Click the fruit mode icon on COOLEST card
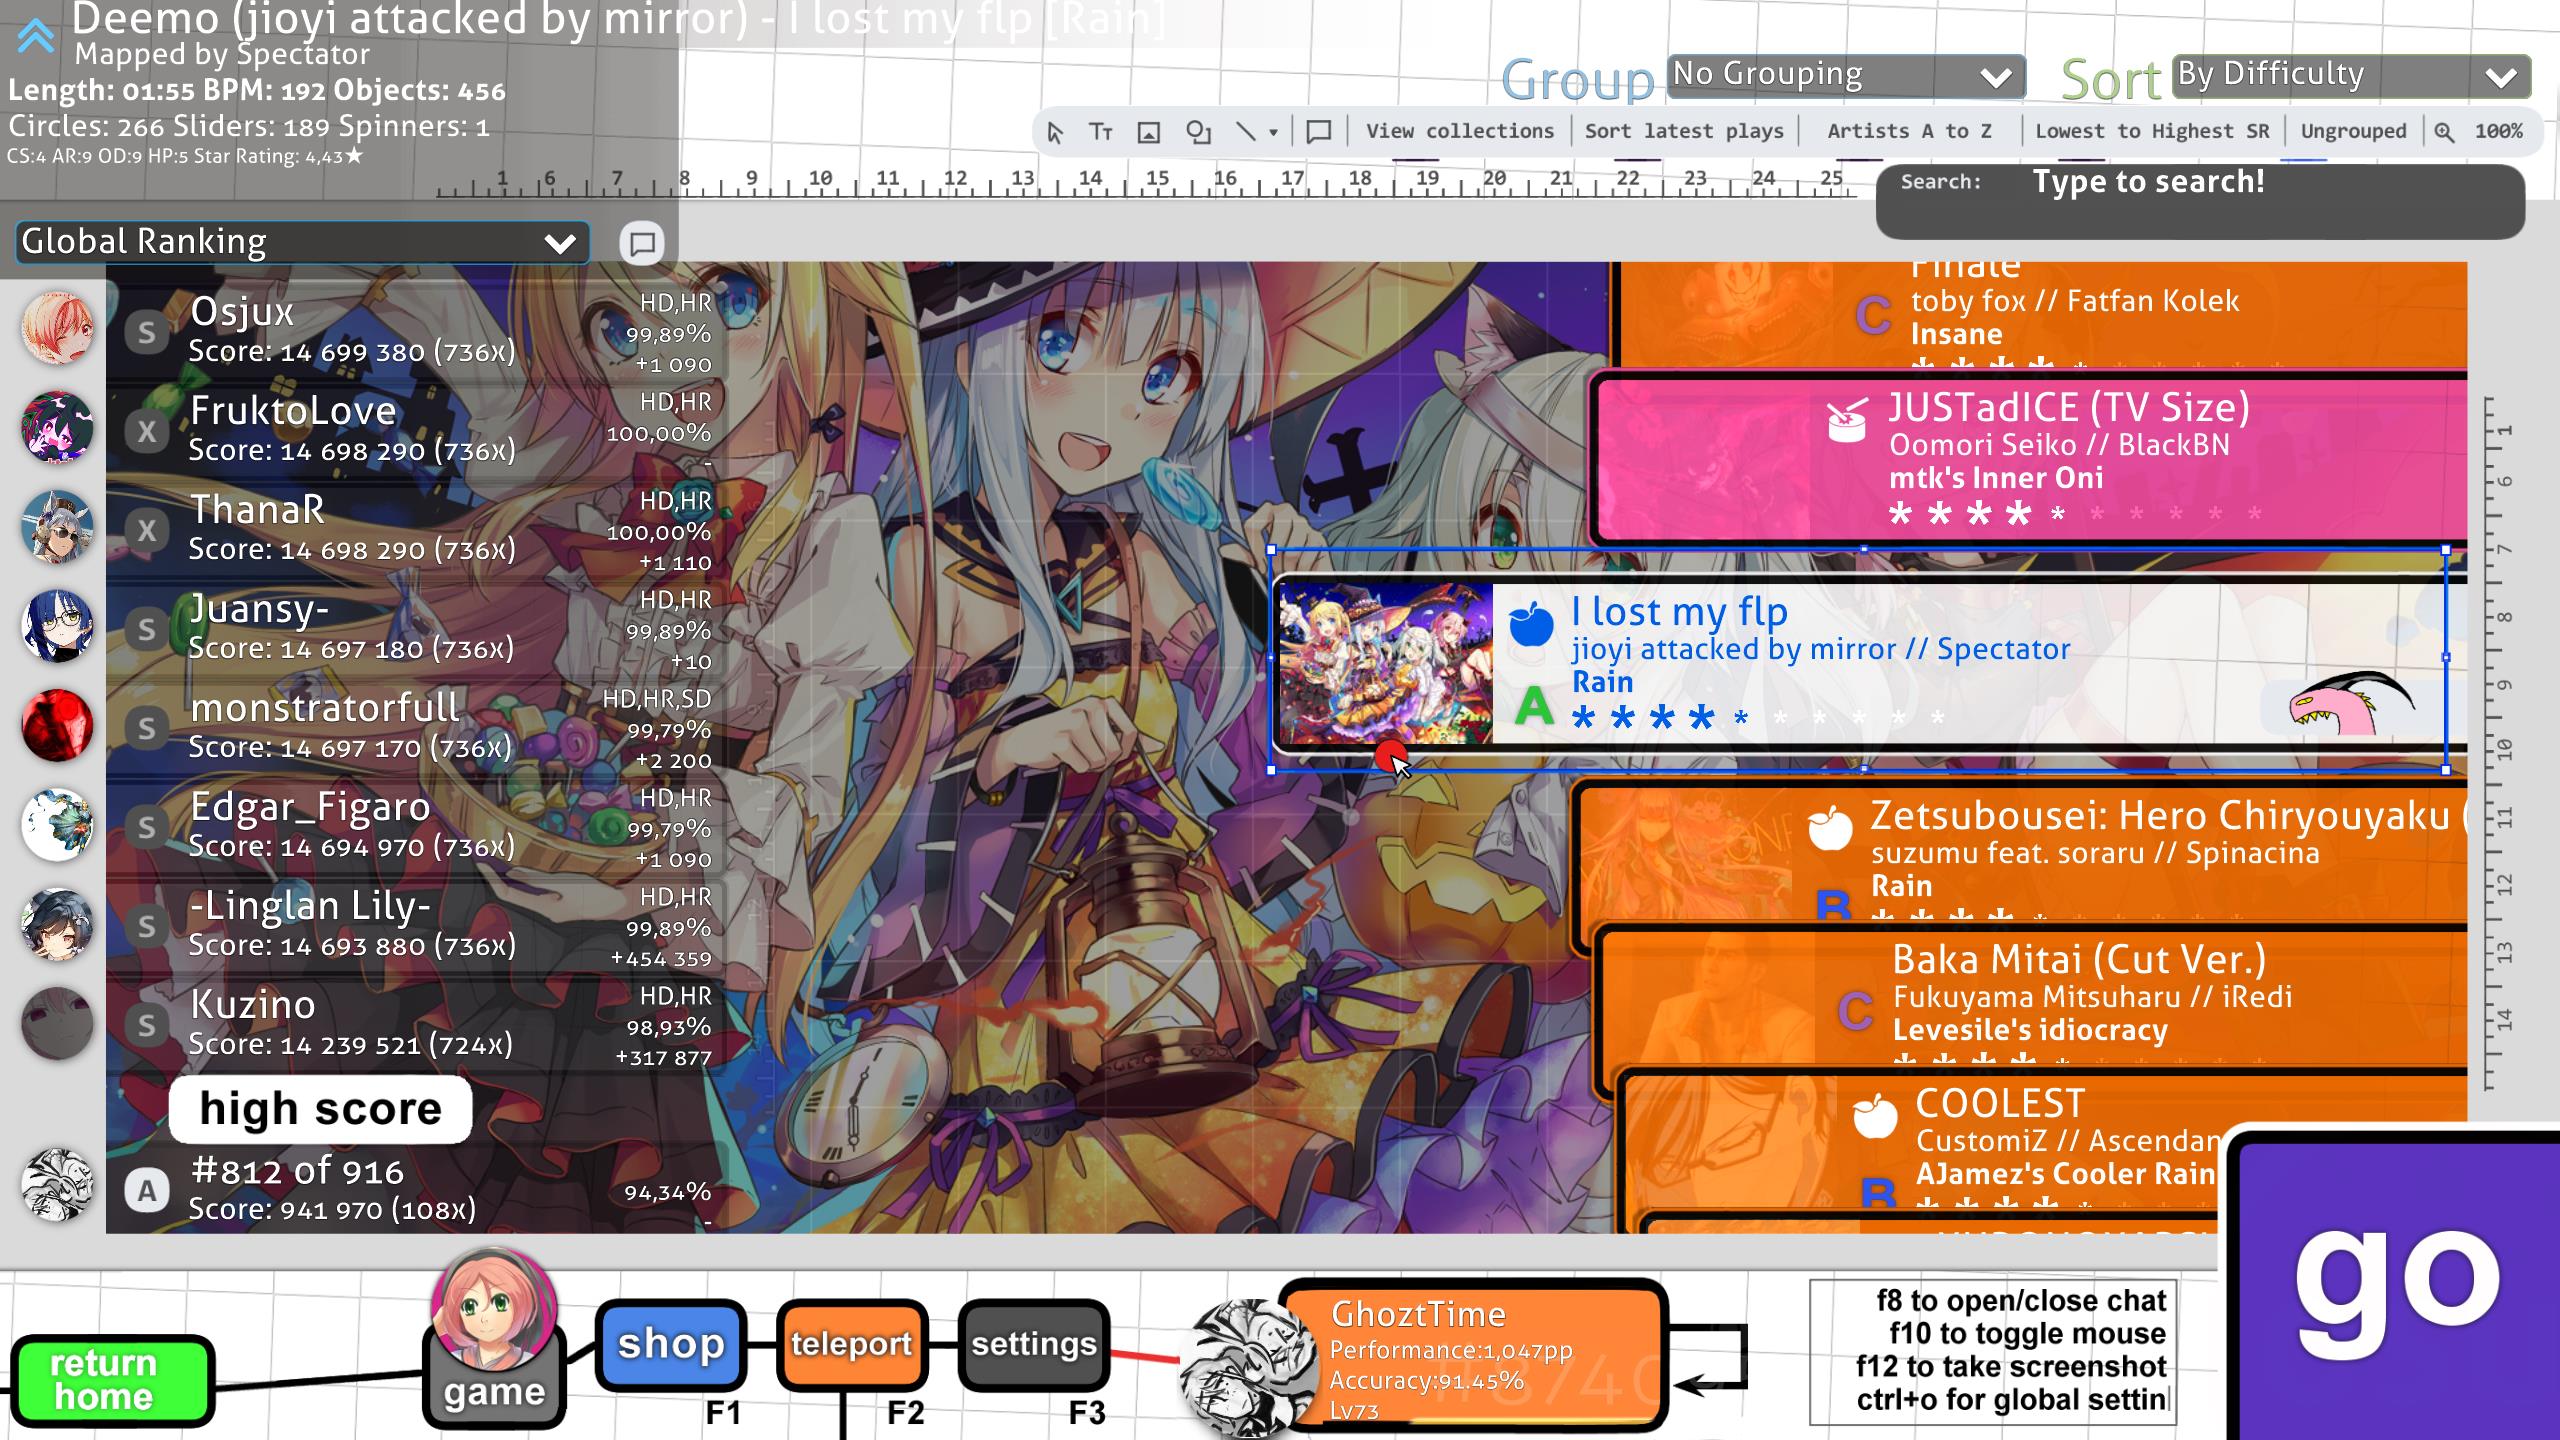Viewport: 2560px width, 1440px height. coord(1875,1115)
